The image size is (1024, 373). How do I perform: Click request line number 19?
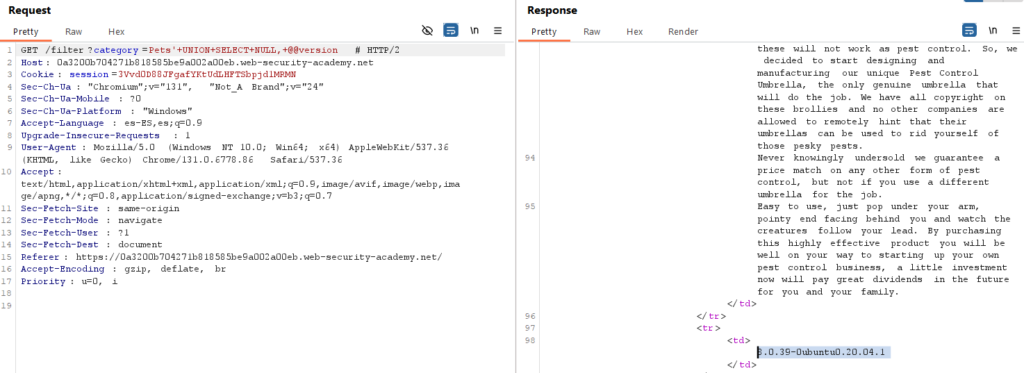[x=8, y=306]
